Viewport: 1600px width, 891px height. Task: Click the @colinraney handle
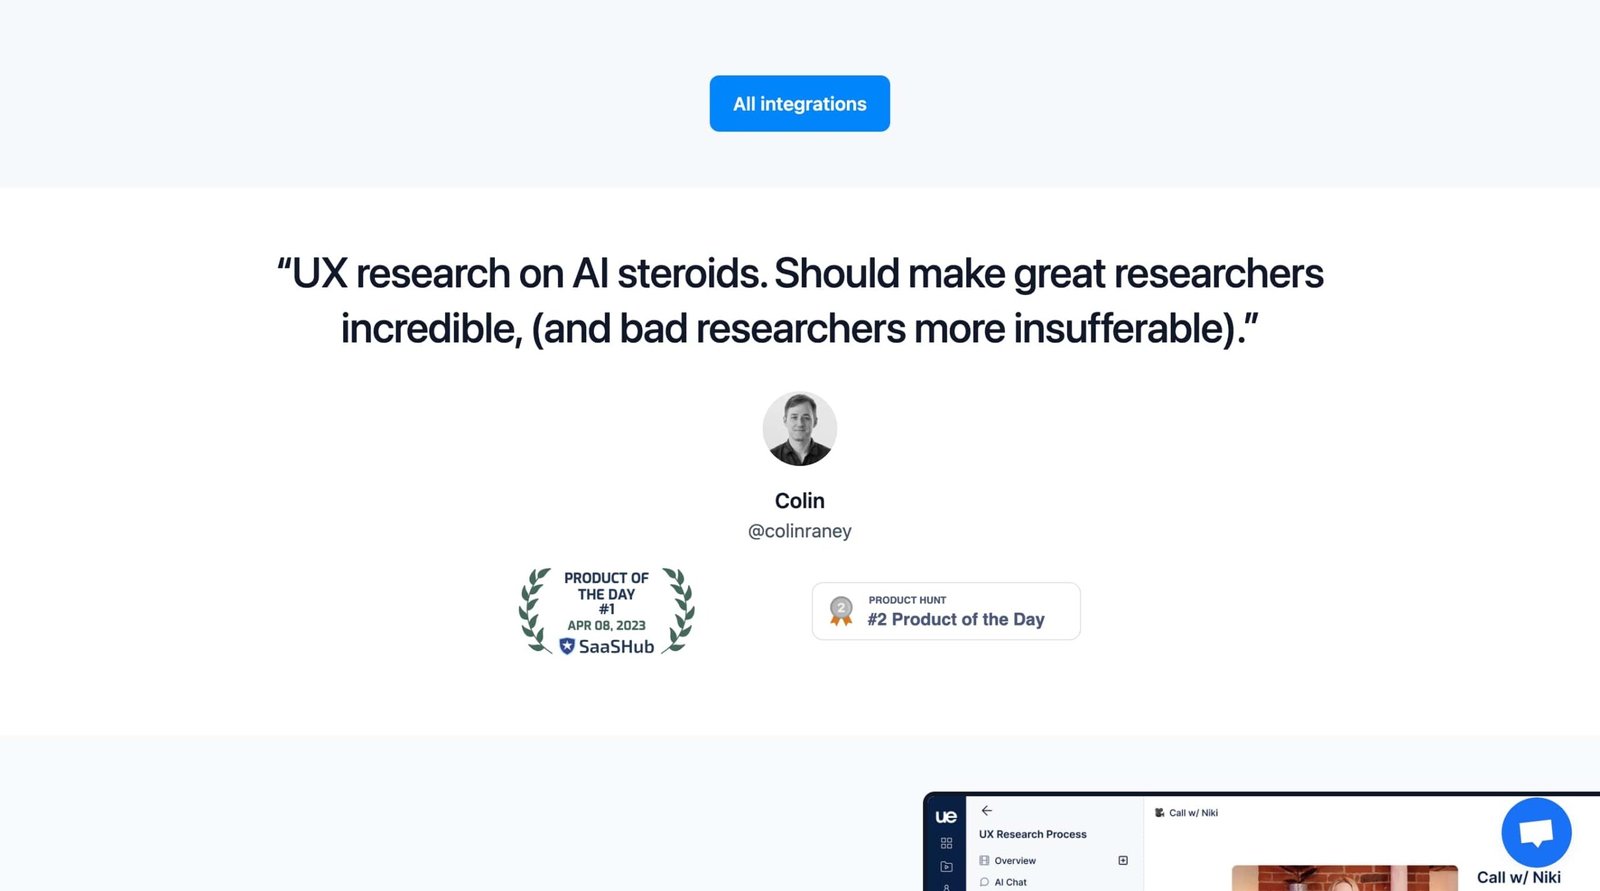point(799,531)
